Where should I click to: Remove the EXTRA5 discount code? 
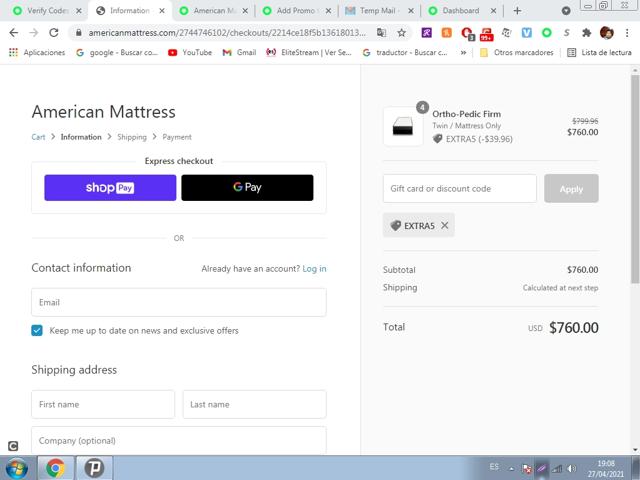click(x=445, y=225)
